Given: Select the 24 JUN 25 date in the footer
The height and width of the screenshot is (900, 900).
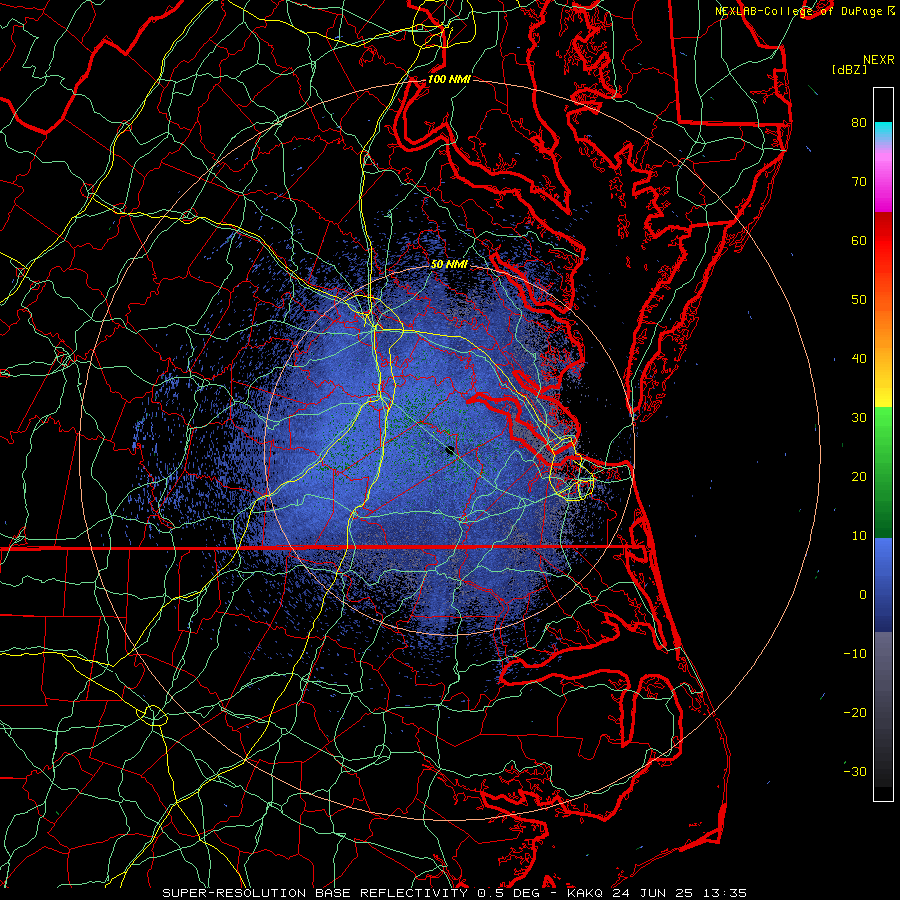Looking at the screenshot, I should (653, 893).
